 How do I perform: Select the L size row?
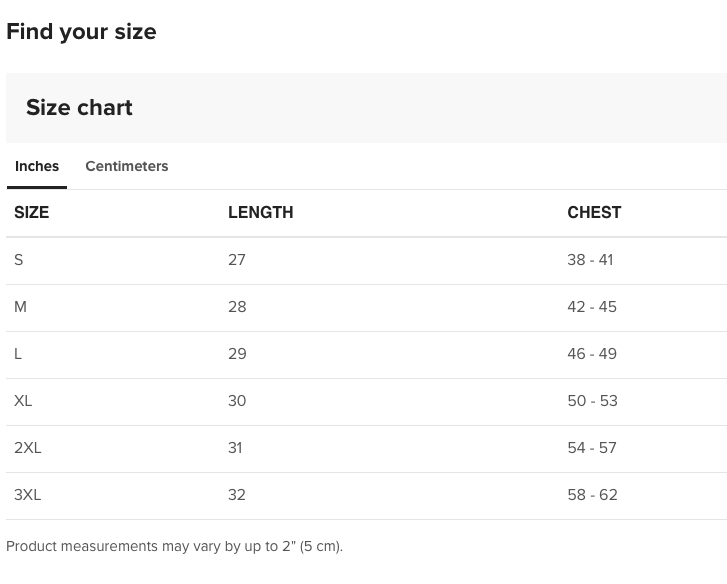[18, 354]
